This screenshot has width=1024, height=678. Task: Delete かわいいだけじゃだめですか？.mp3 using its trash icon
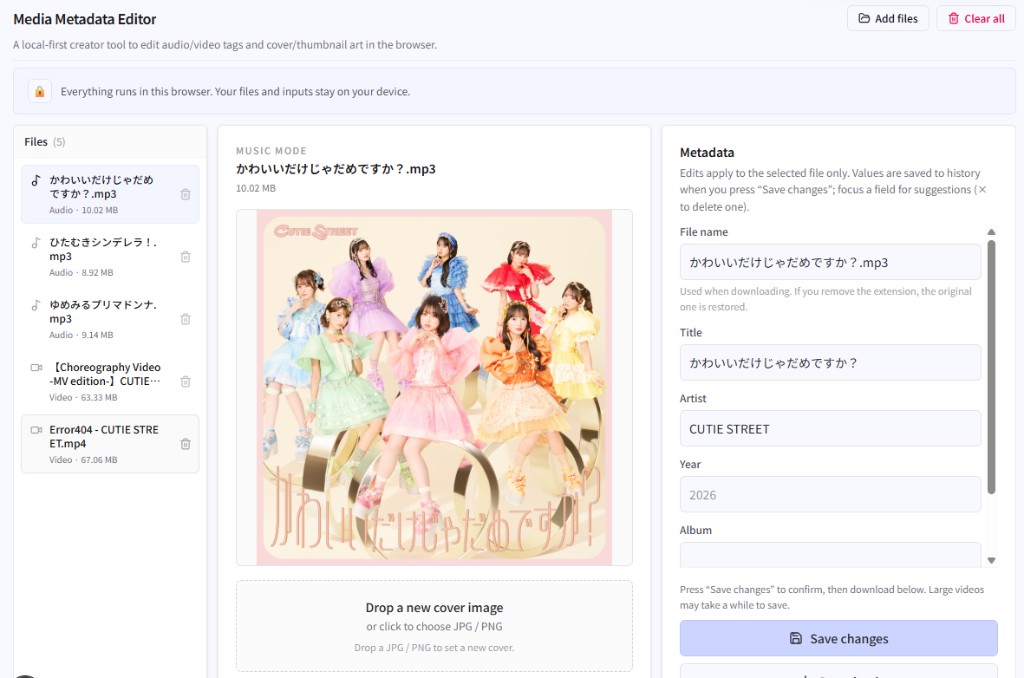185,195
